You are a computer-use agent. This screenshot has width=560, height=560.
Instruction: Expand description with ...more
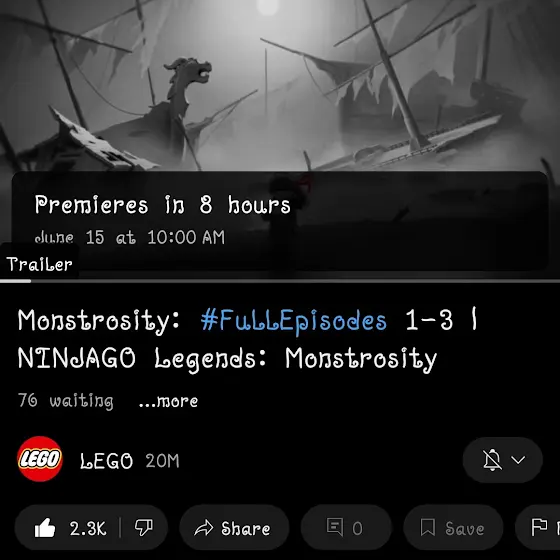[x=168, y=401]
